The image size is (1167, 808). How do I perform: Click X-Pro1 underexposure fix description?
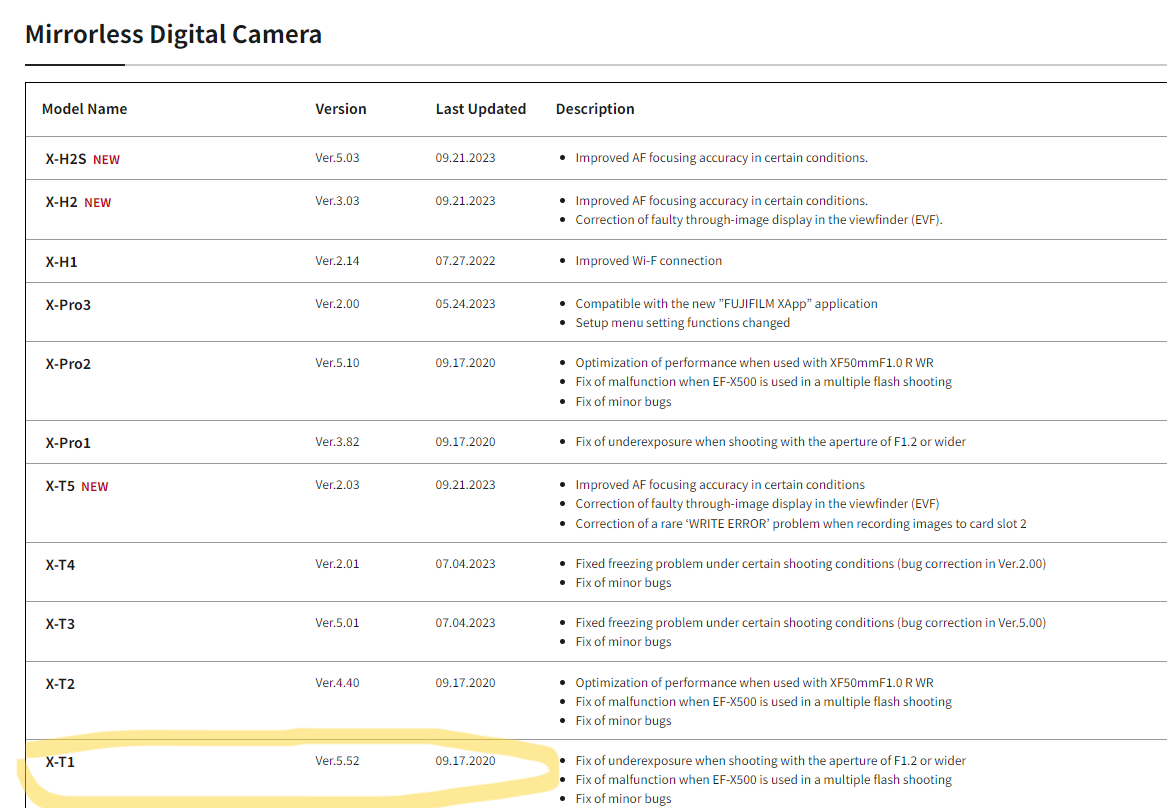[770, 442]
